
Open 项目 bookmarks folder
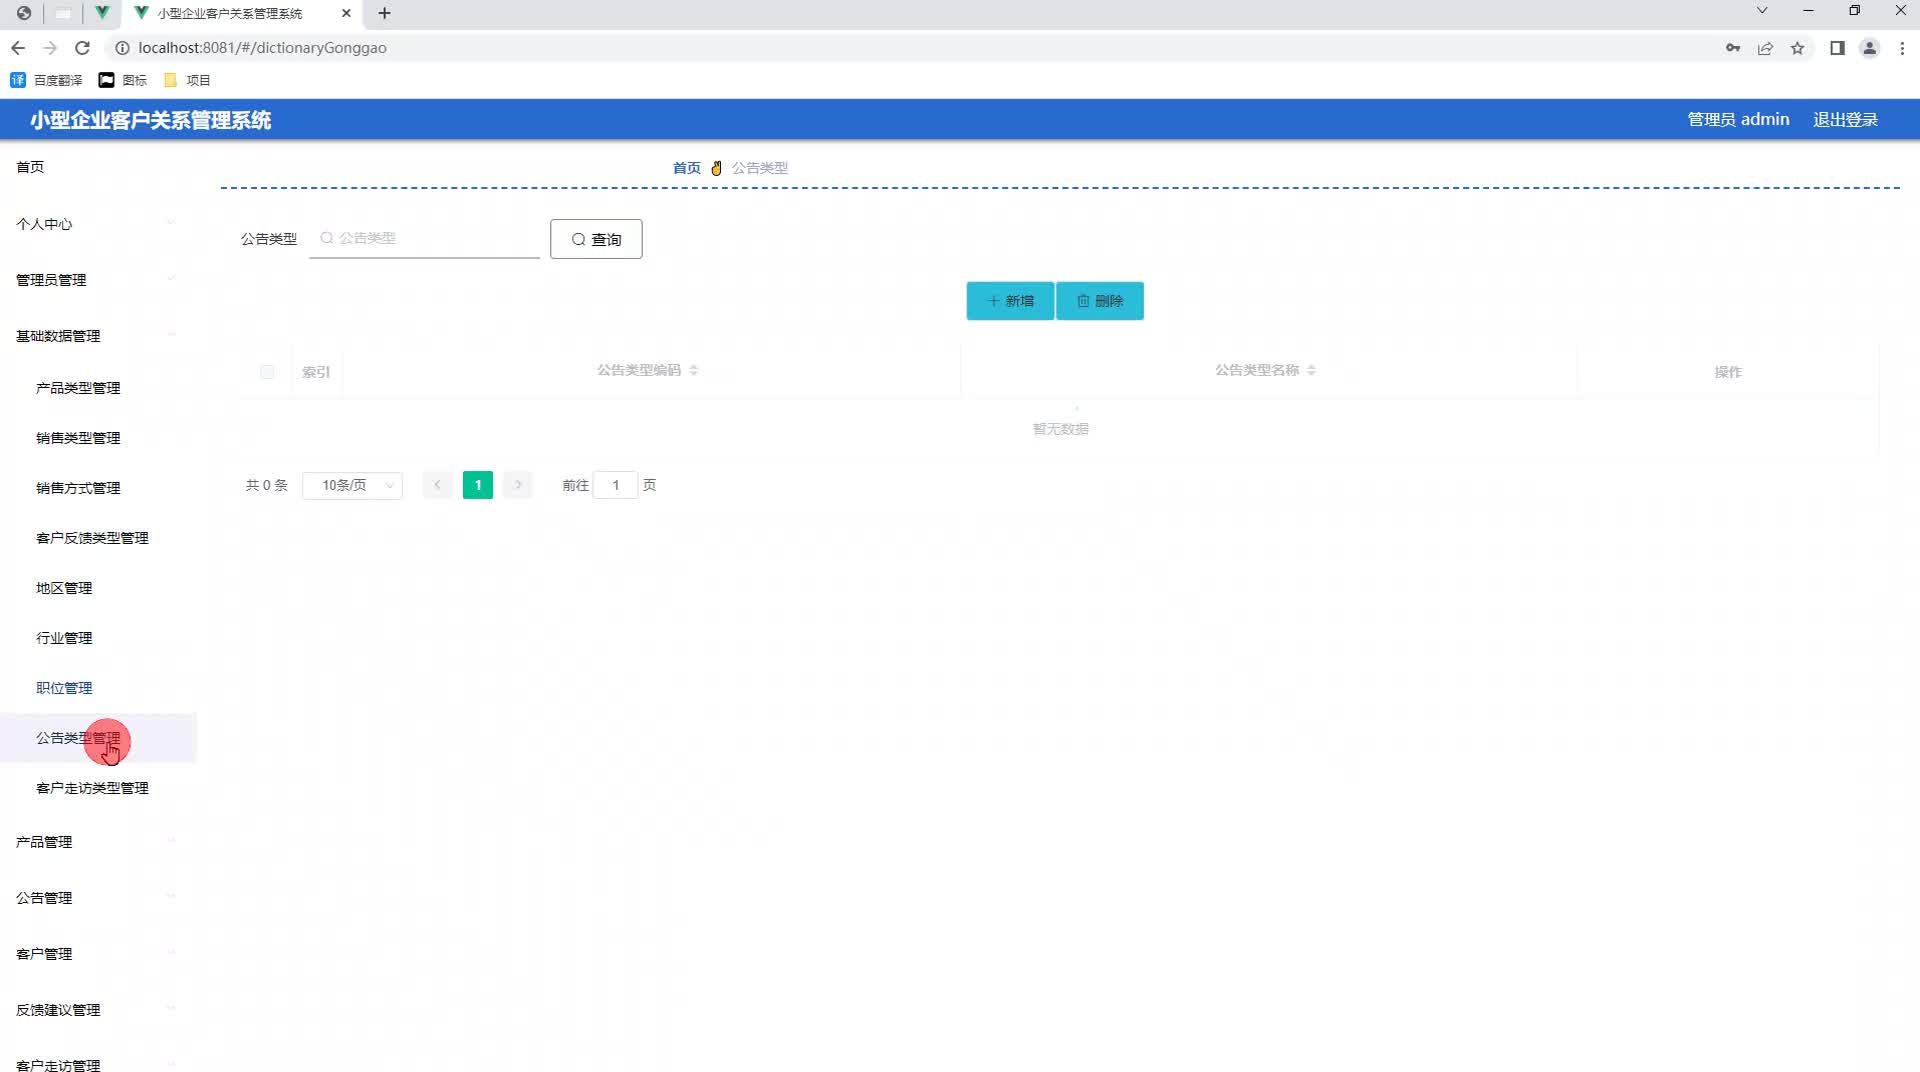(187, 80)
